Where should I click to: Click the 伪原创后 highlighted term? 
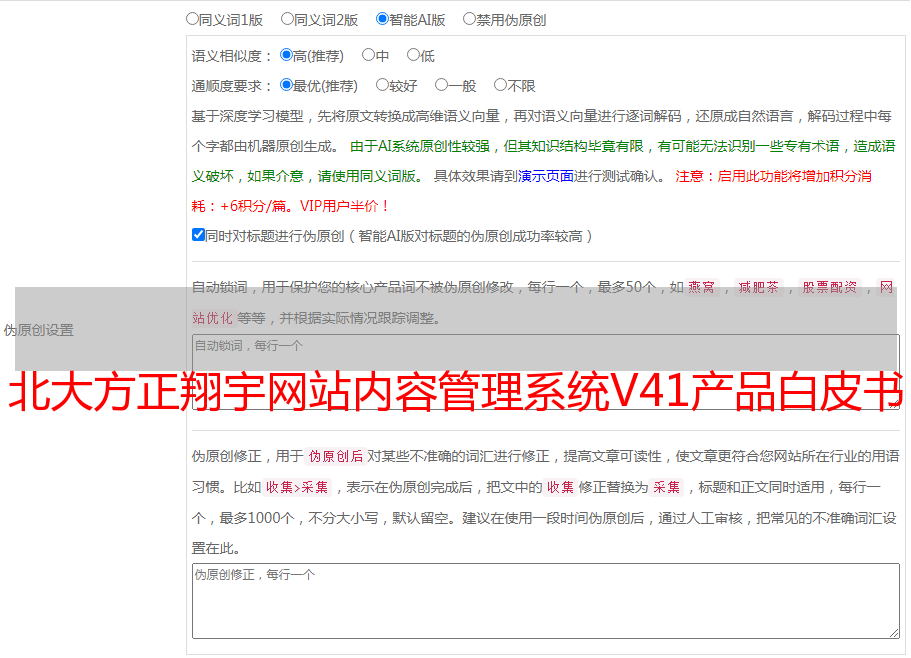pos(336,456)
